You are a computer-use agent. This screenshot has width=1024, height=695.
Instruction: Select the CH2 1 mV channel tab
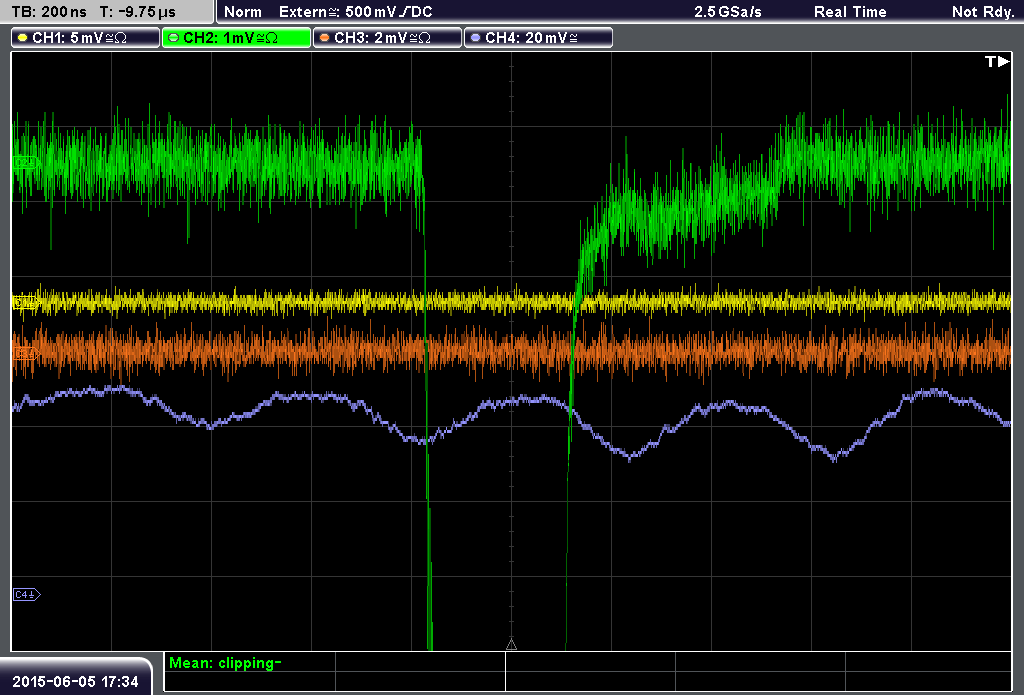(x=236, y=38)
